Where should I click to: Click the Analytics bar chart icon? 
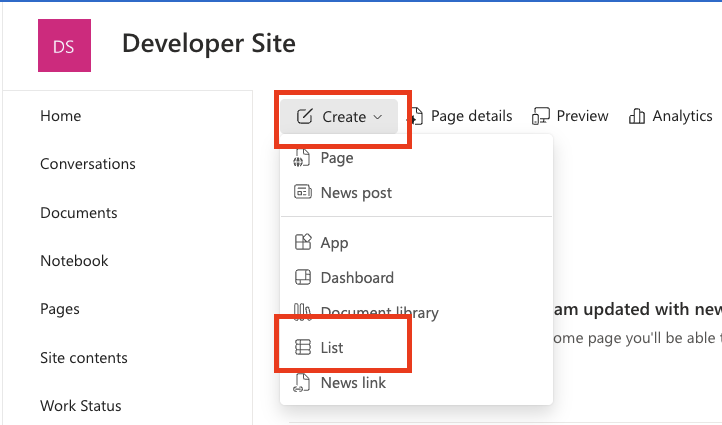point(637,116)
